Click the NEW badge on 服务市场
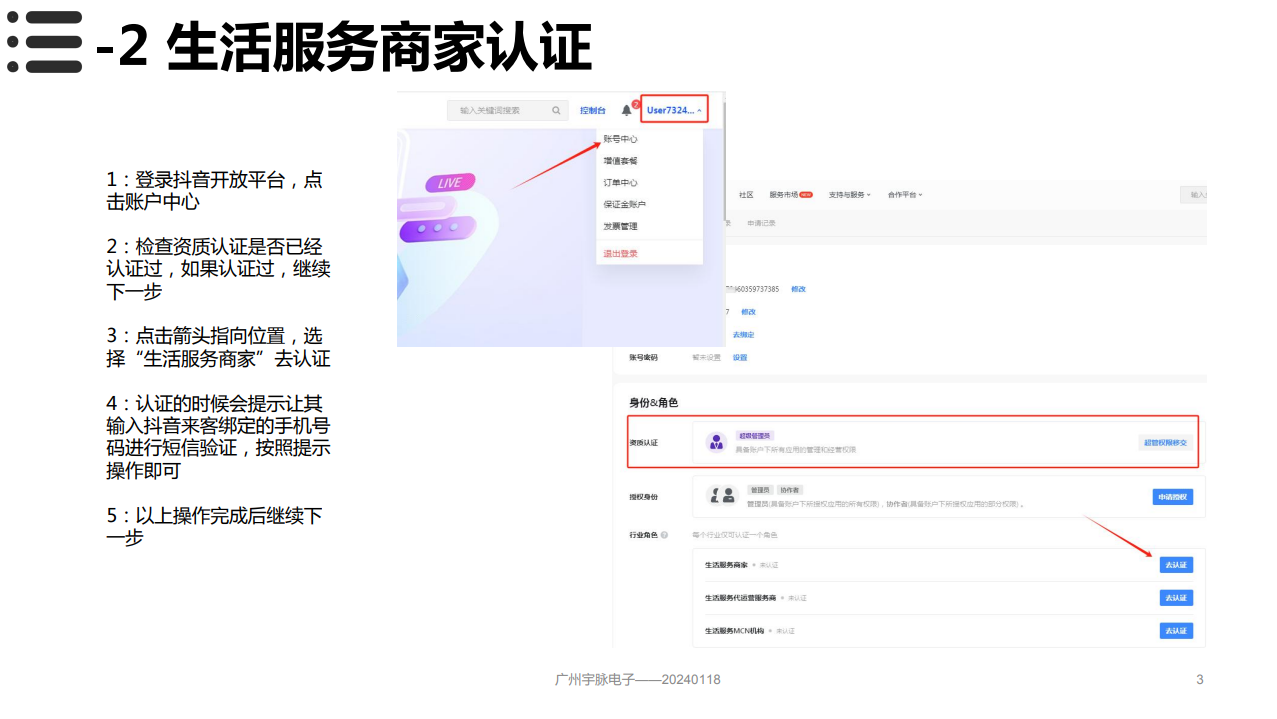This screenshot has height=719, width=1277. tap(805, 192)
